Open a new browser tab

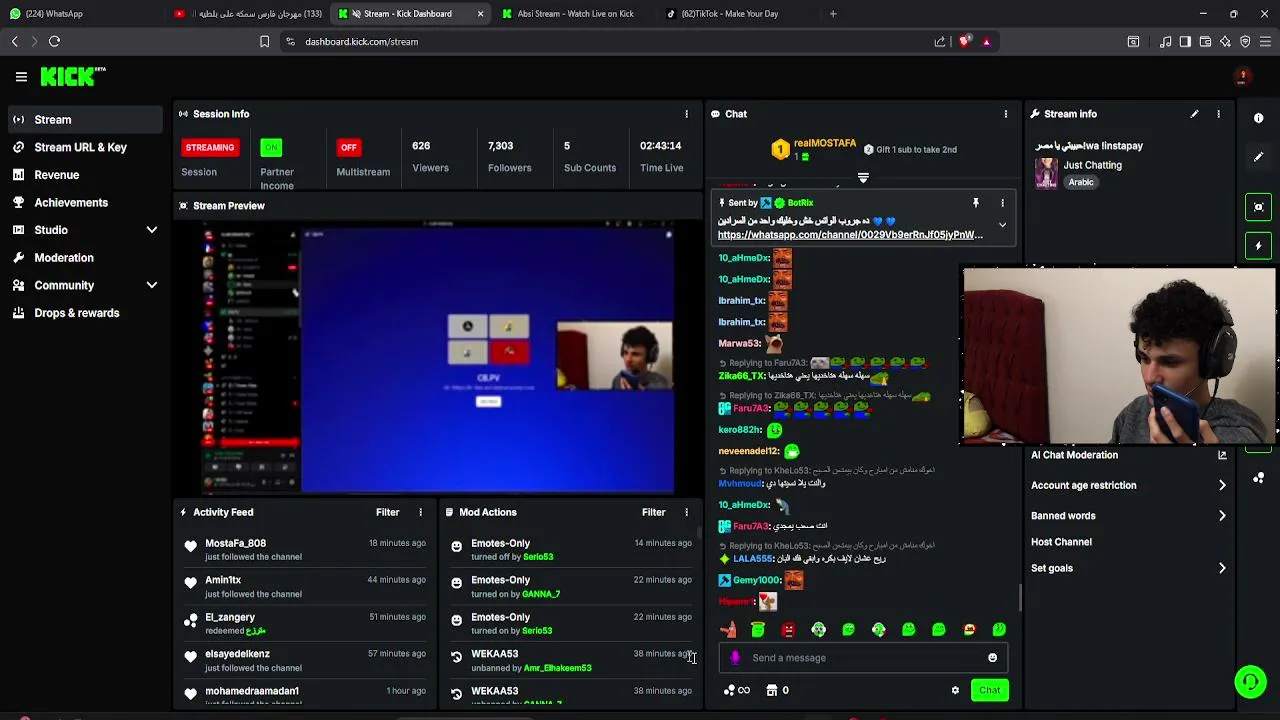click(833, 14)
